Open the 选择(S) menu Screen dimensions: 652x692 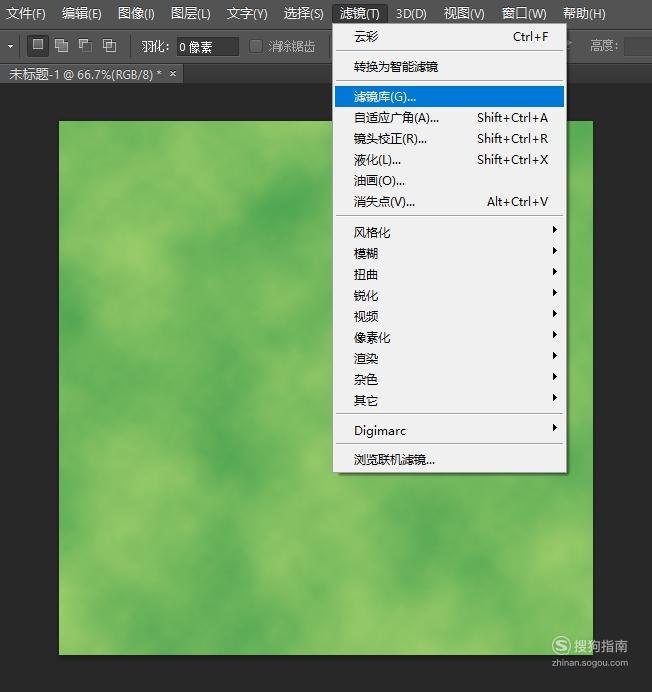[303, 14]
